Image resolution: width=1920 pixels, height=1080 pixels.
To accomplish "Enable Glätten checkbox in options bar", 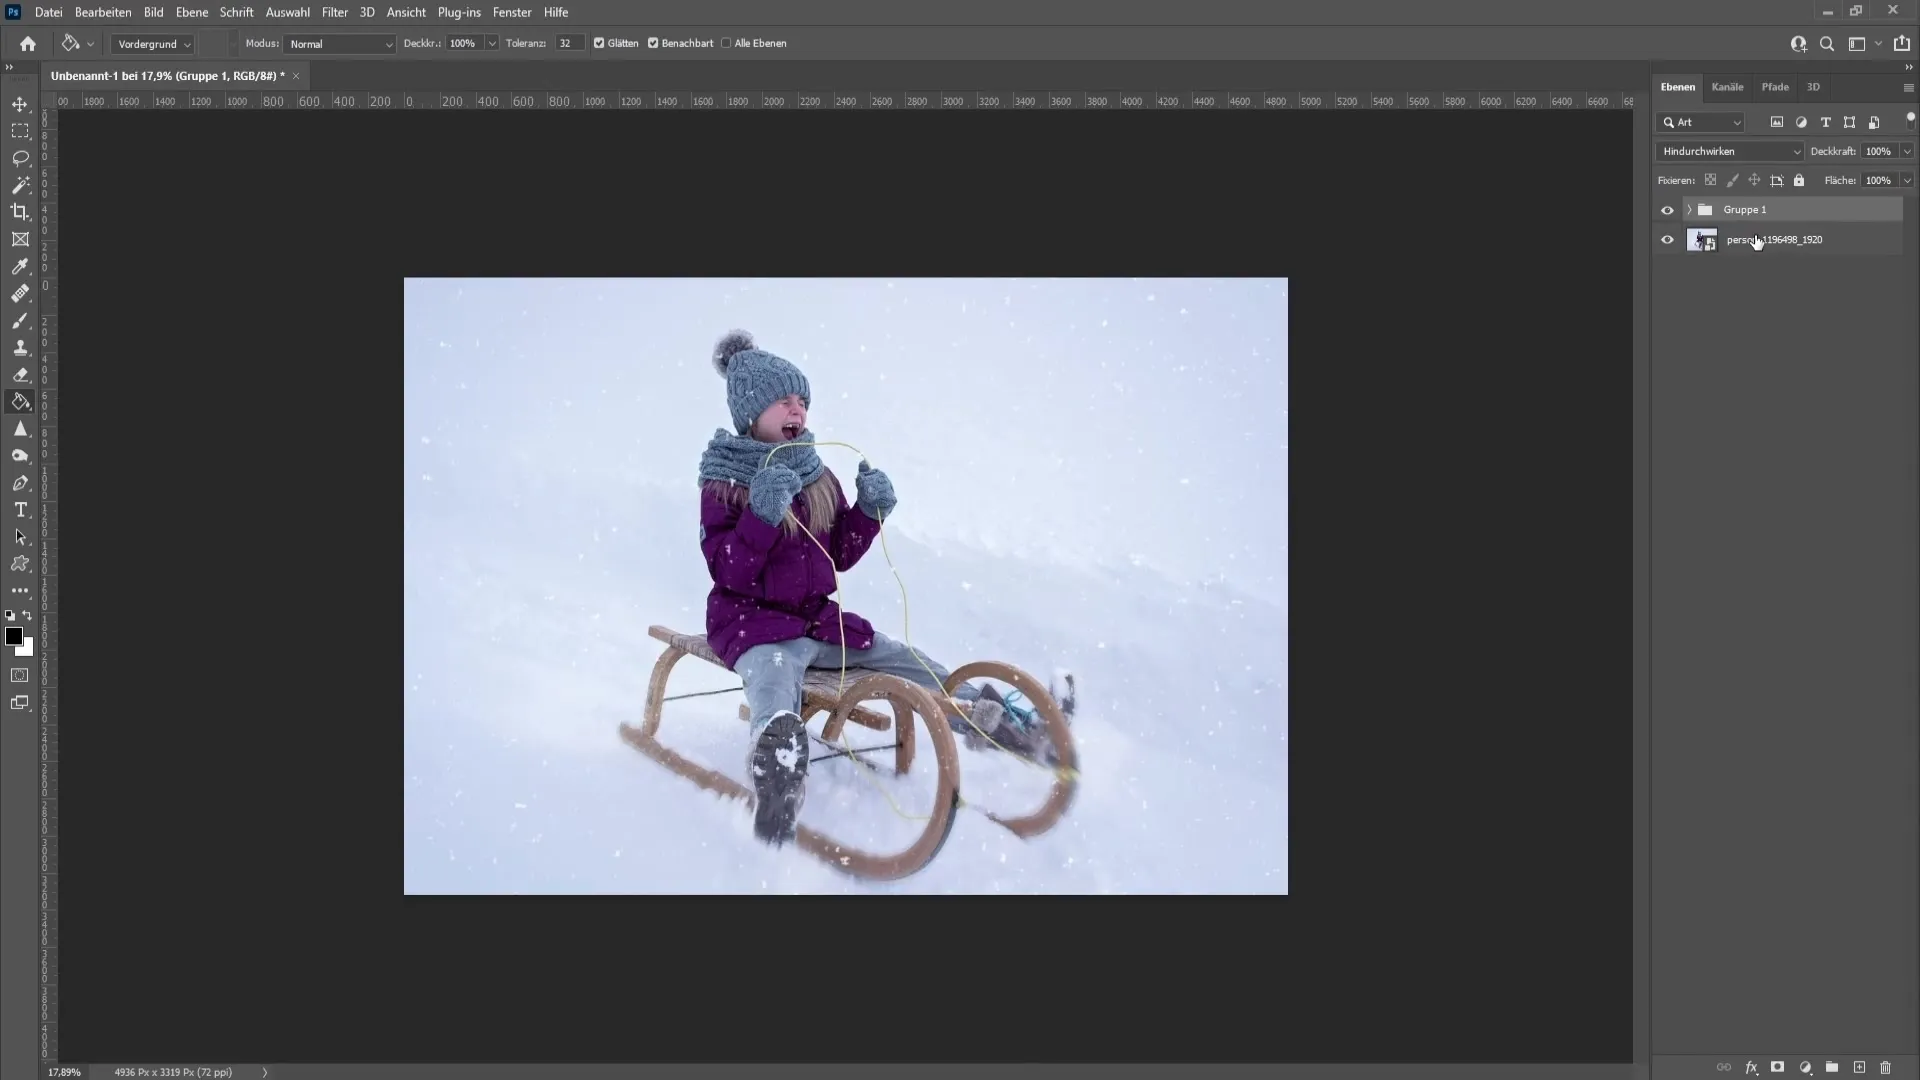I will coord(599,42).
